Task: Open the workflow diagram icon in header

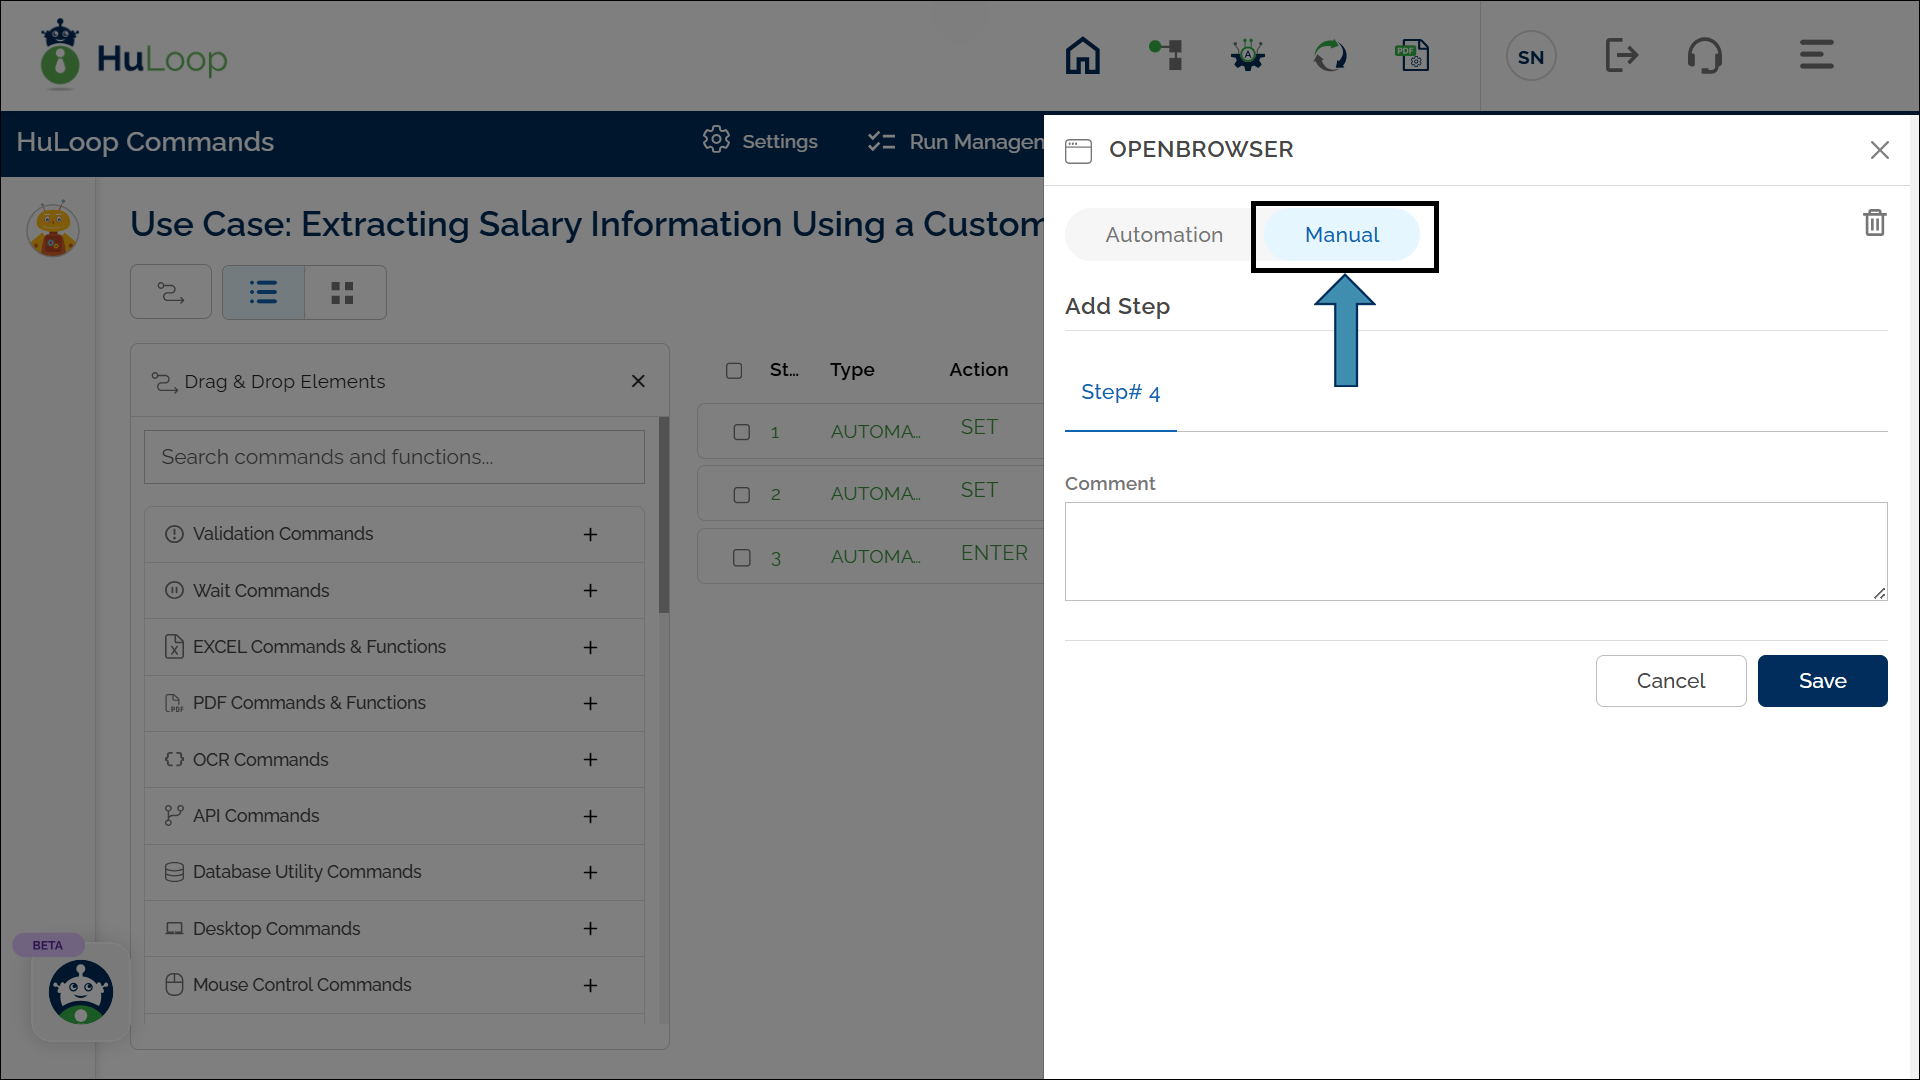Action: point(1166,56)
